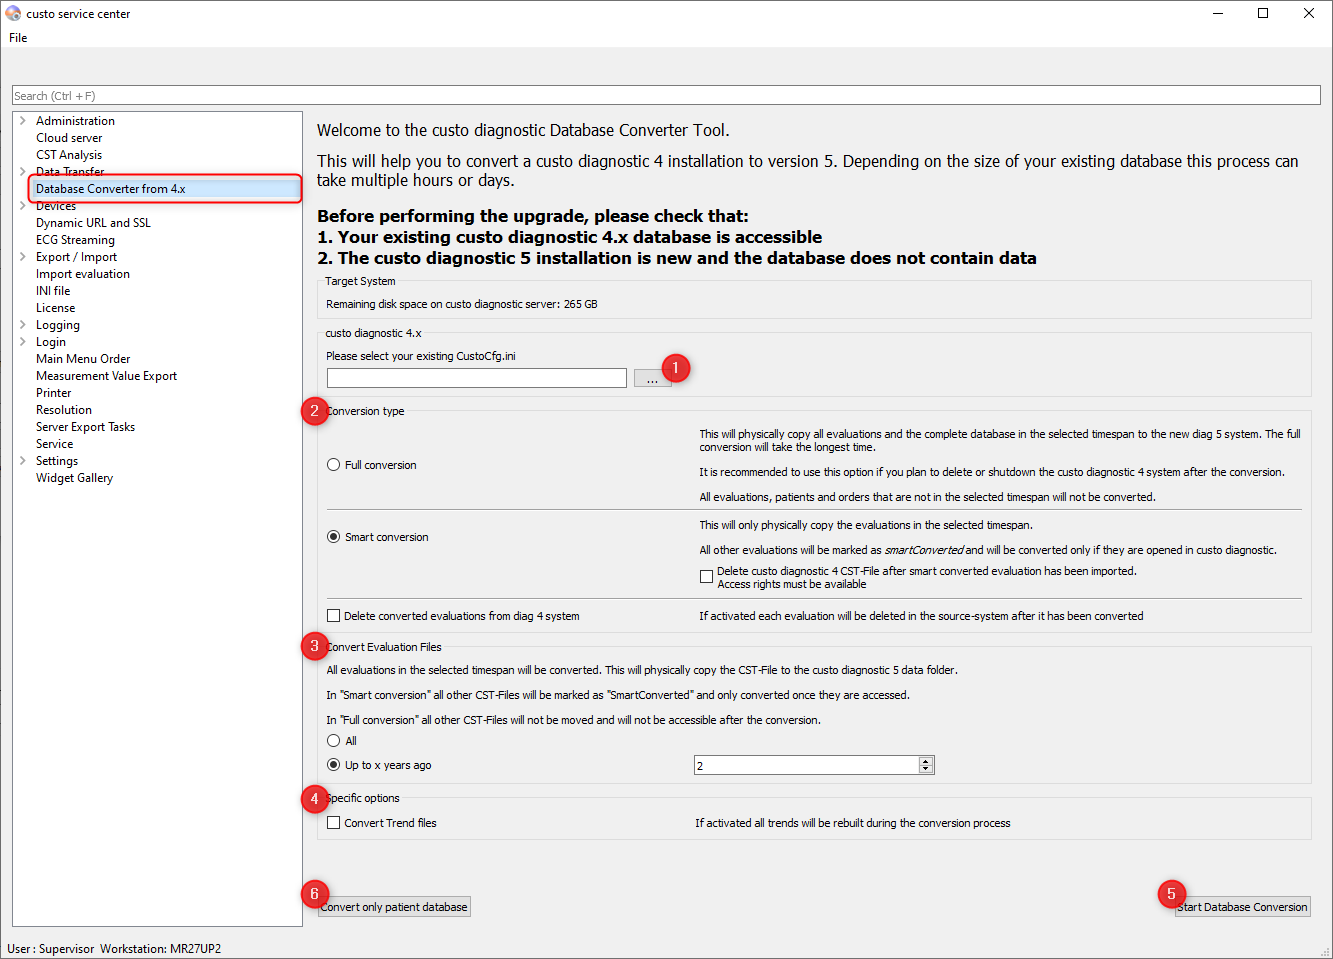Viewport: 1333px width, 959px height.
Task: Select the Full conversion radio option
Action: 334,465
